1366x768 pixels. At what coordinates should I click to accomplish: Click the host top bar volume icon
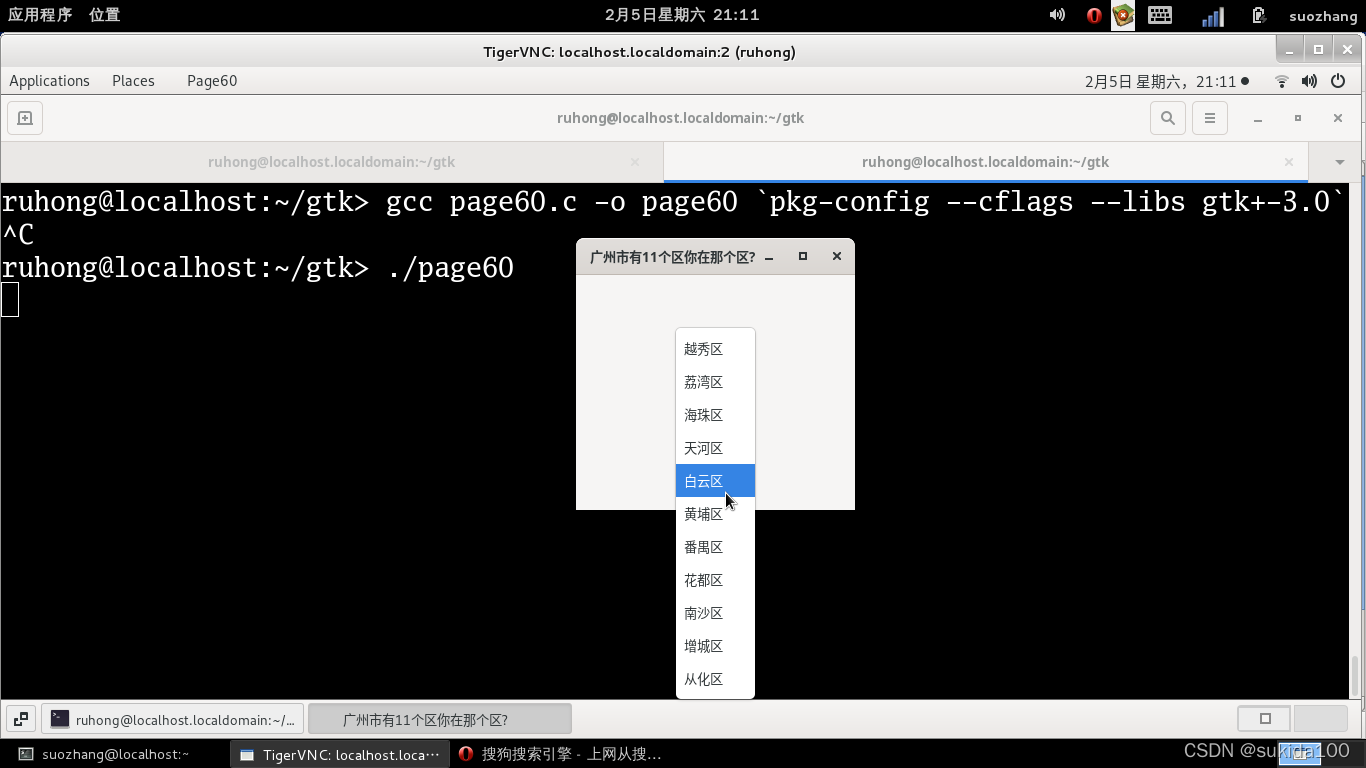tap(1057, 15)
